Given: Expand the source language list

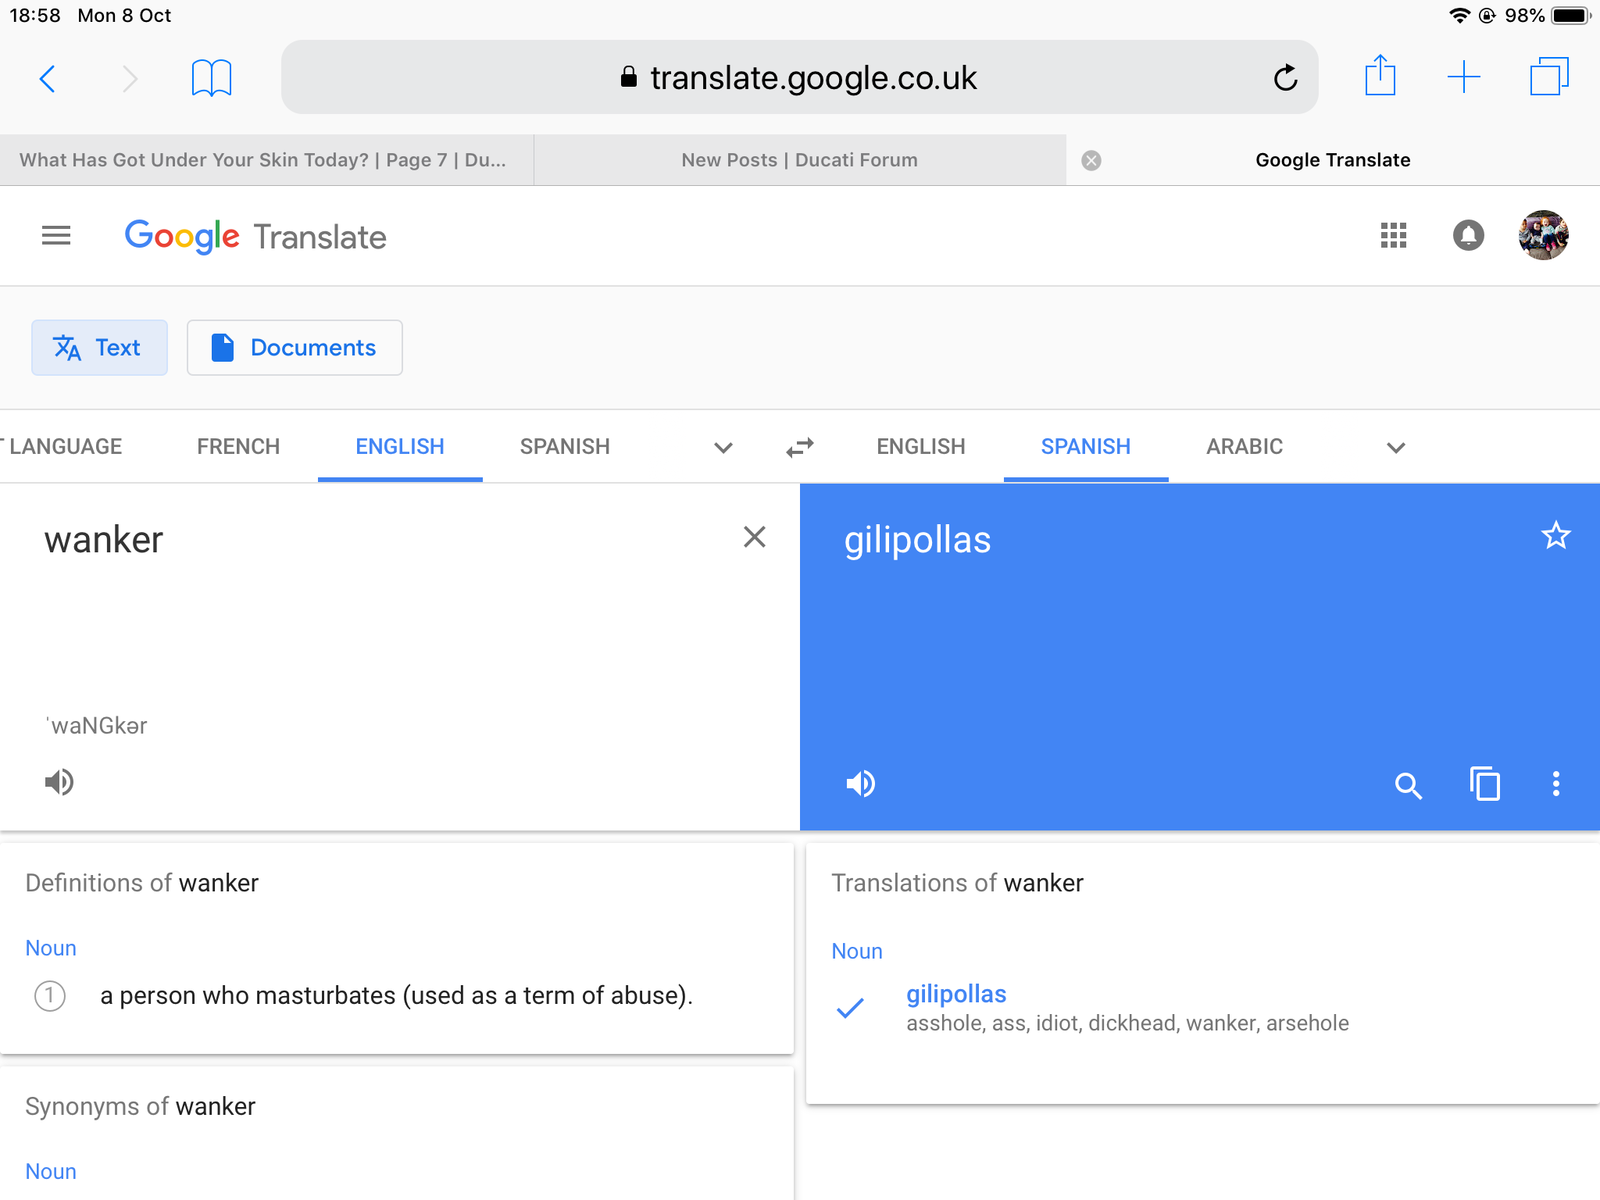Looking at the screenshot, I should [x=723, y=448].
